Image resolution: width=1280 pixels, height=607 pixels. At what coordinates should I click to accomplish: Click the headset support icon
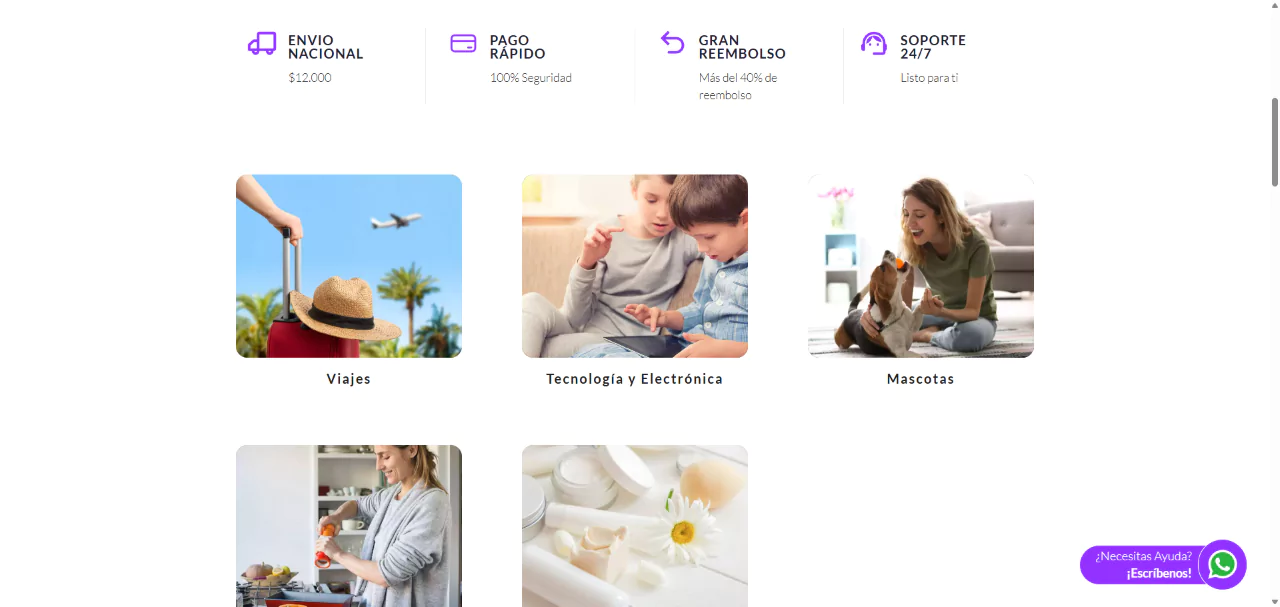tap(874, 43)
